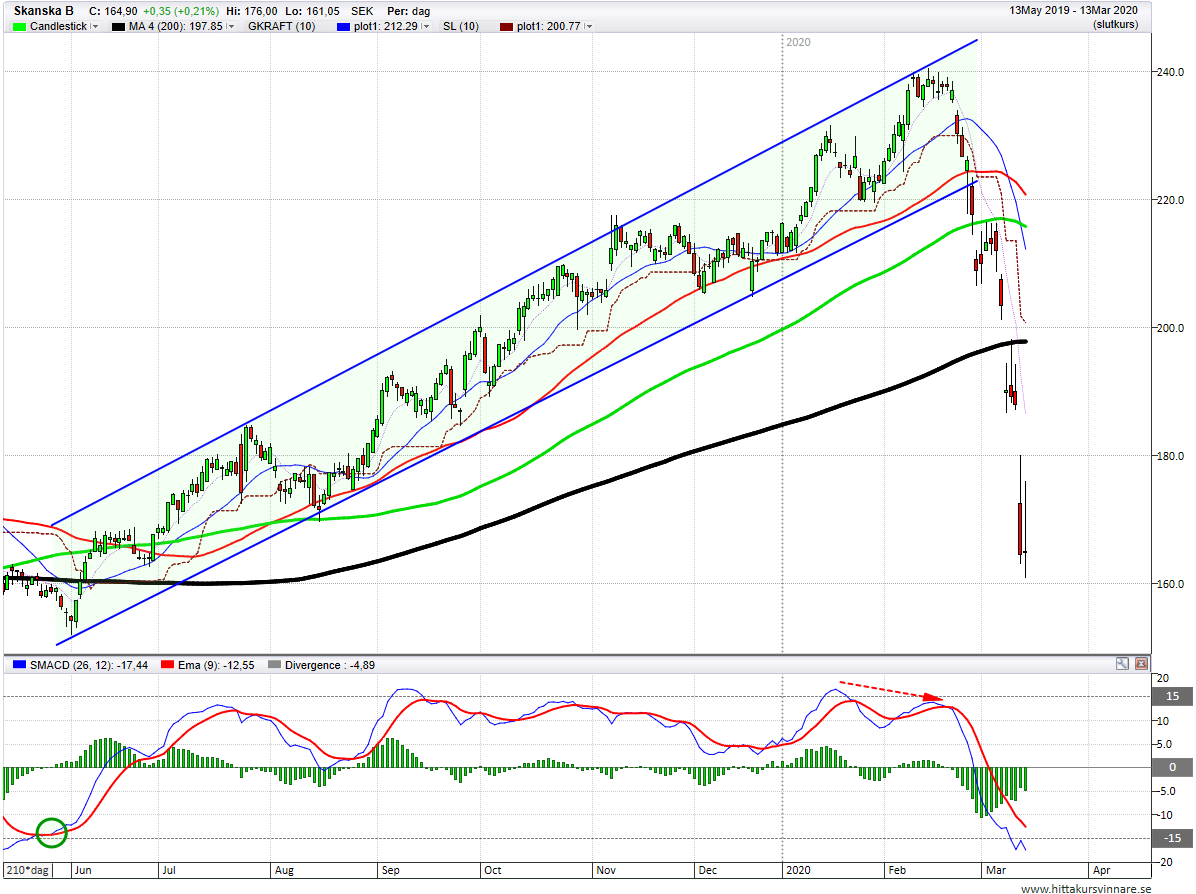This screenshot has height=894, width=1196.
Task: Click the blue SMACD color swatch
Action: 20,665
